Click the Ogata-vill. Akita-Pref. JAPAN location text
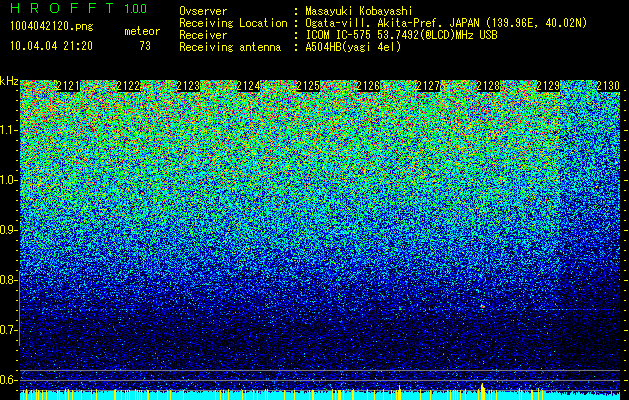 click(x=446, y=23)
